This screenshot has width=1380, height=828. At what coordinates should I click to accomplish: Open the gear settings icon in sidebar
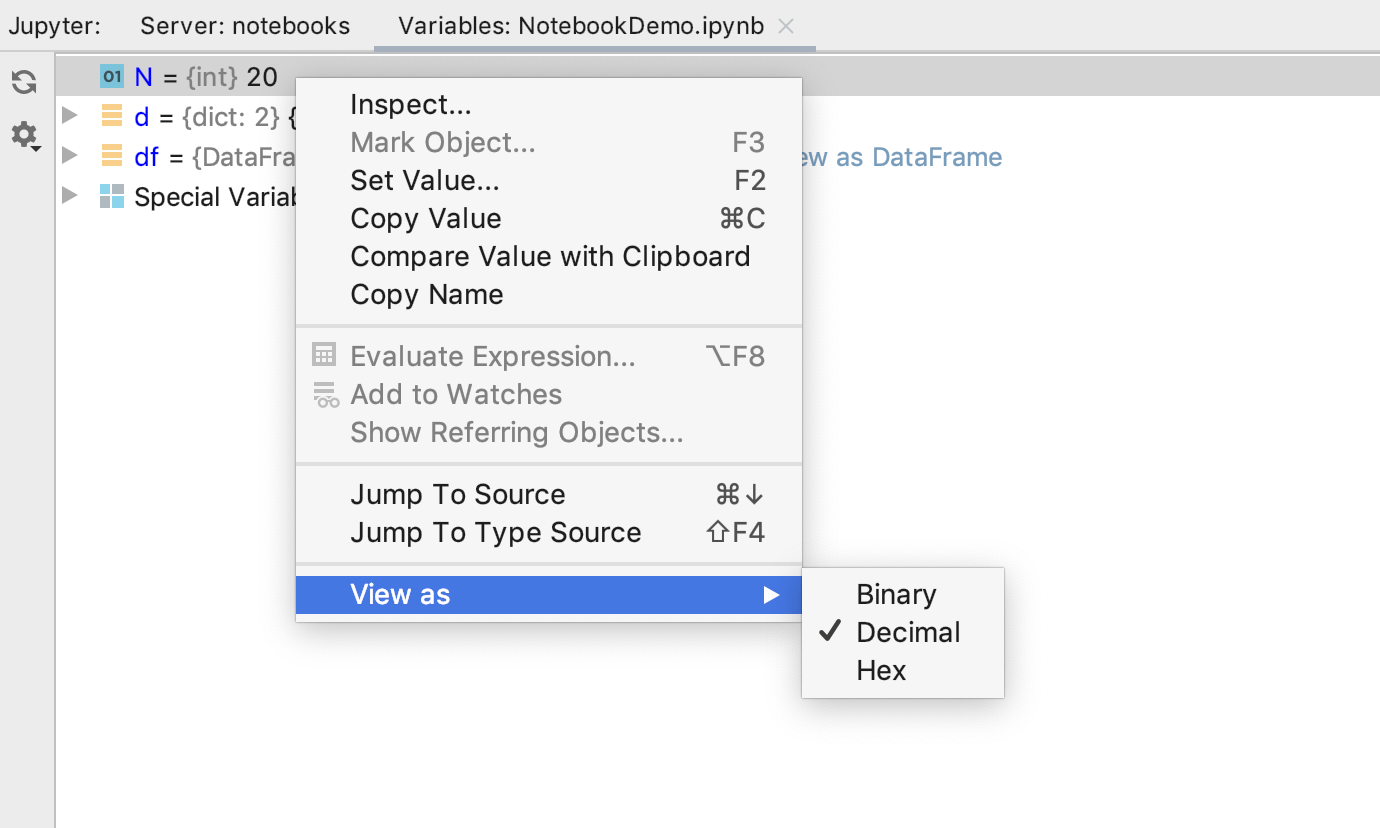(25, 135)
